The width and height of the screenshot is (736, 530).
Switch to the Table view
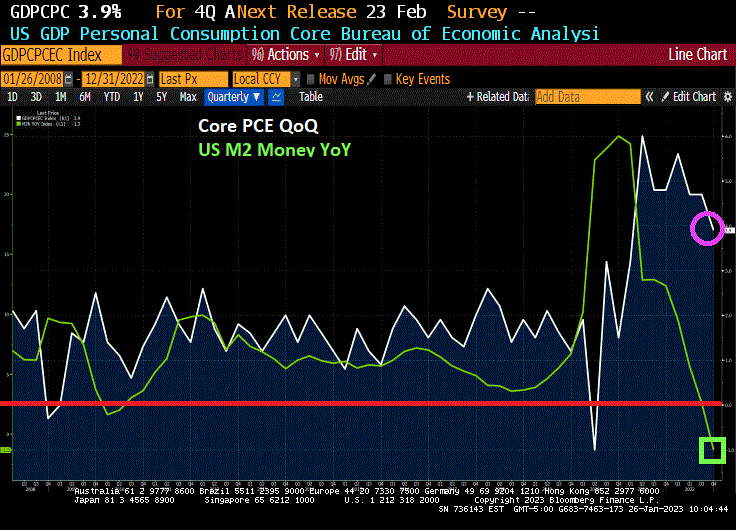(310, 97)
